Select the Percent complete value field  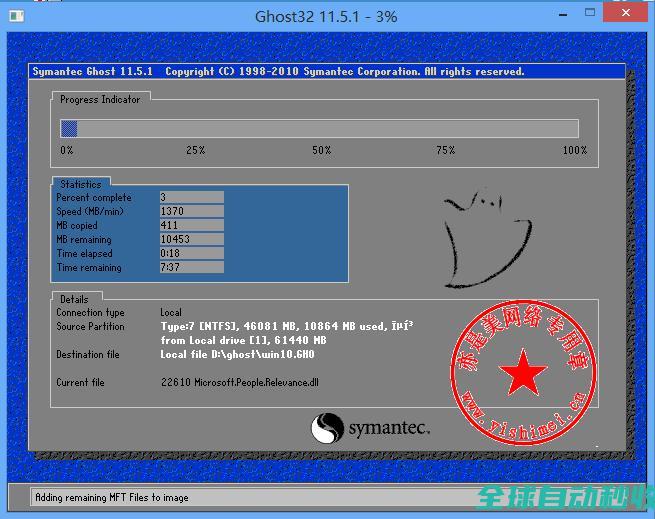(x=191, y=198)
